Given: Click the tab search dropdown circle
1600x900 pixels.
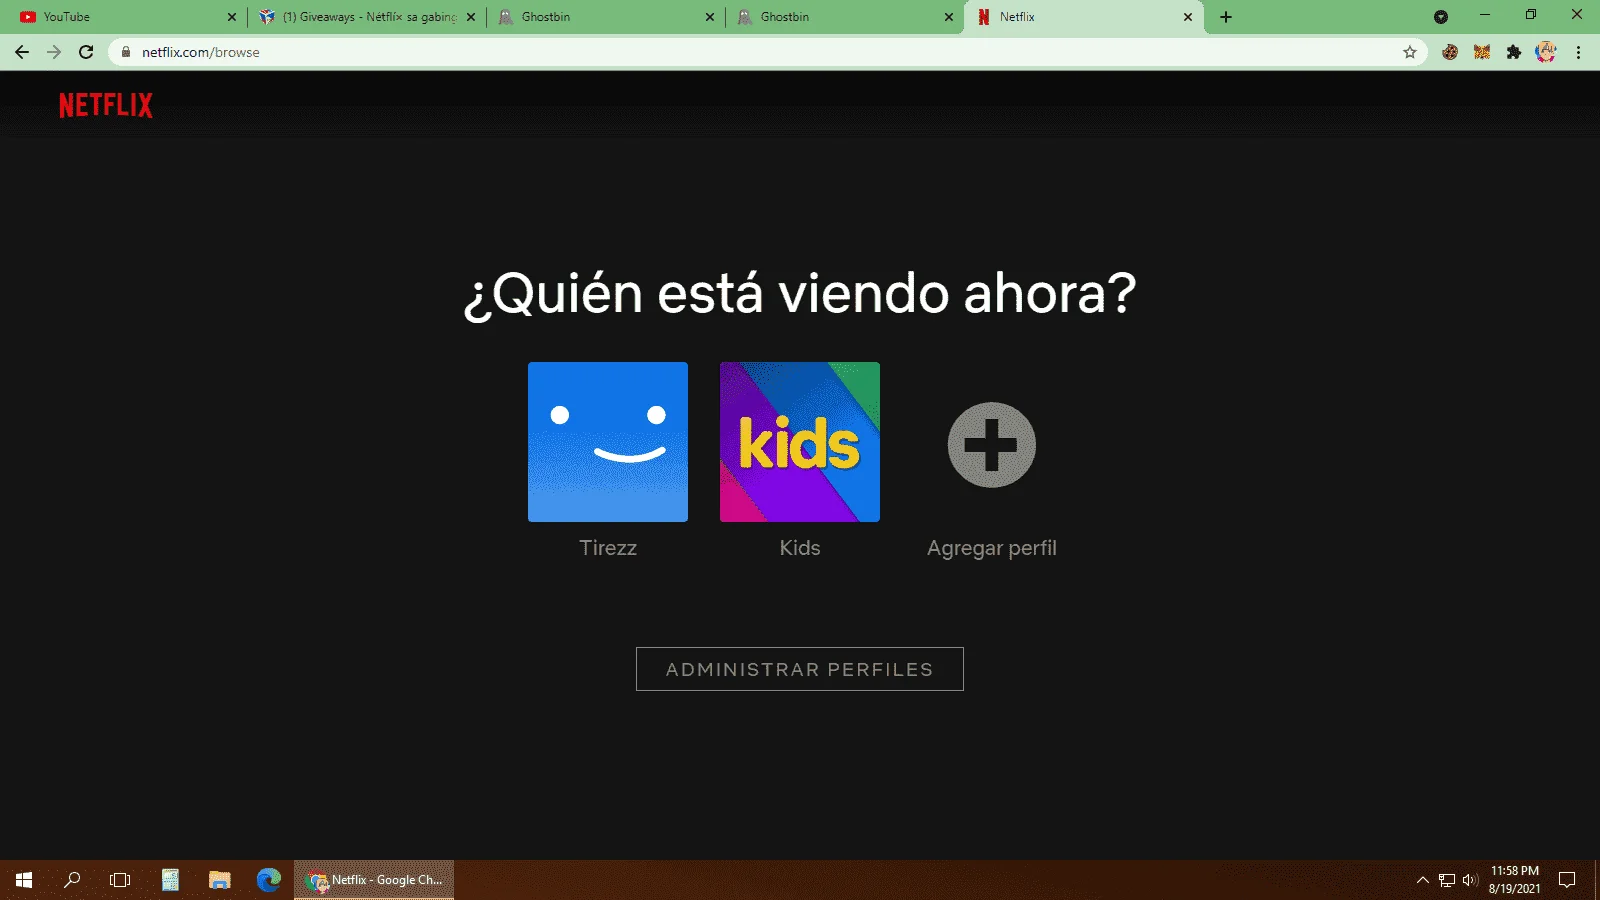Looking at the screenshot, I should point(1441,17).
